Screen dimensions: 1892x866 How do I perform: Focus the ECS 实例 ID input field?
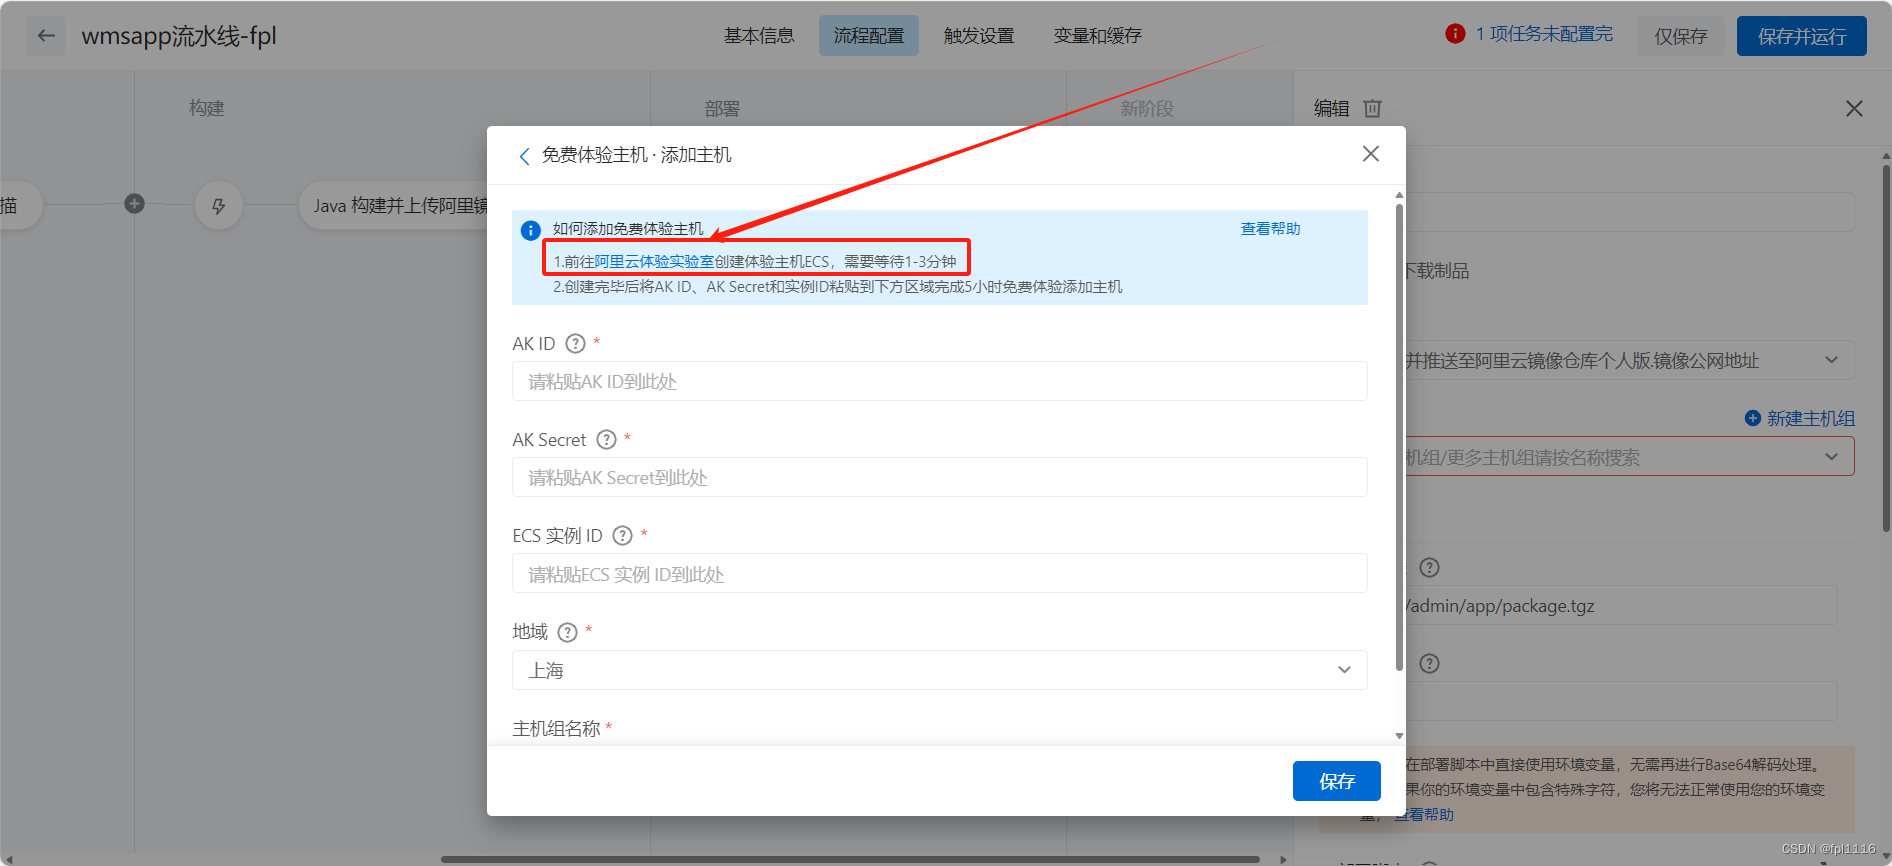tap(939, 574)
